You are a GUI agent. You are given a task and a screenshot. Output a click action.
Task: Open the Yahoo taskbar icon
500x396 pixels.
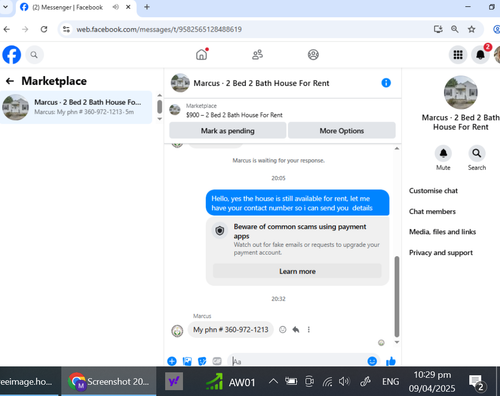(x=174, y=381)
